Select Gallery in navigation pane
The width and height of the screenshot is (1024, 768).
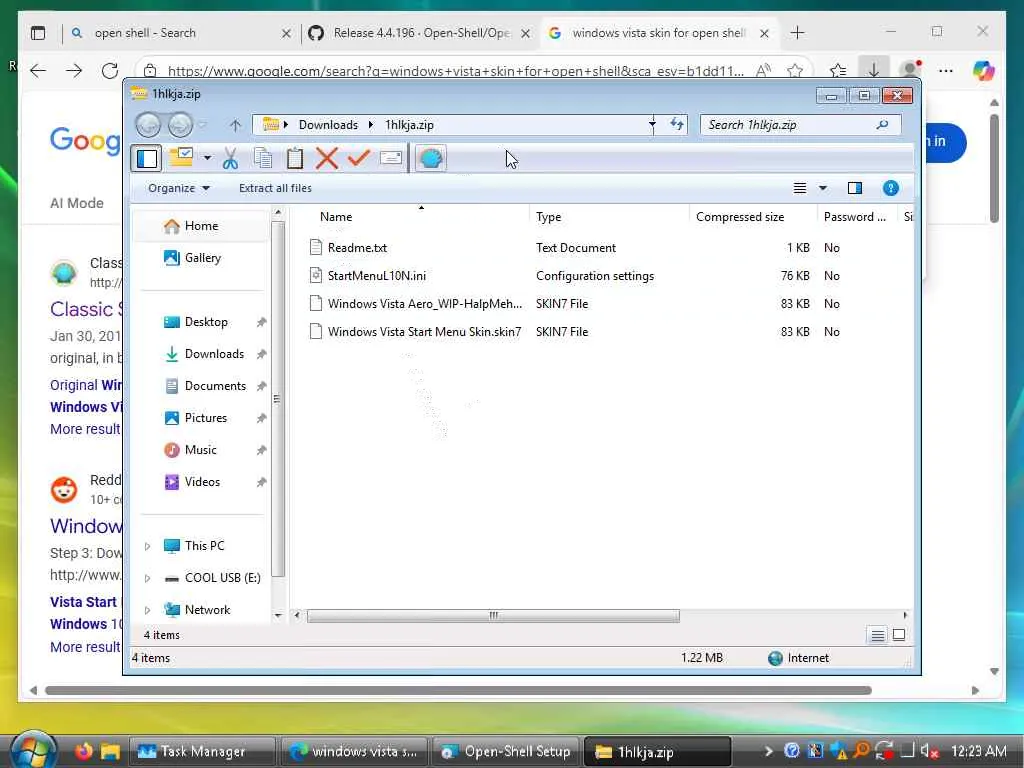(201, 258)
